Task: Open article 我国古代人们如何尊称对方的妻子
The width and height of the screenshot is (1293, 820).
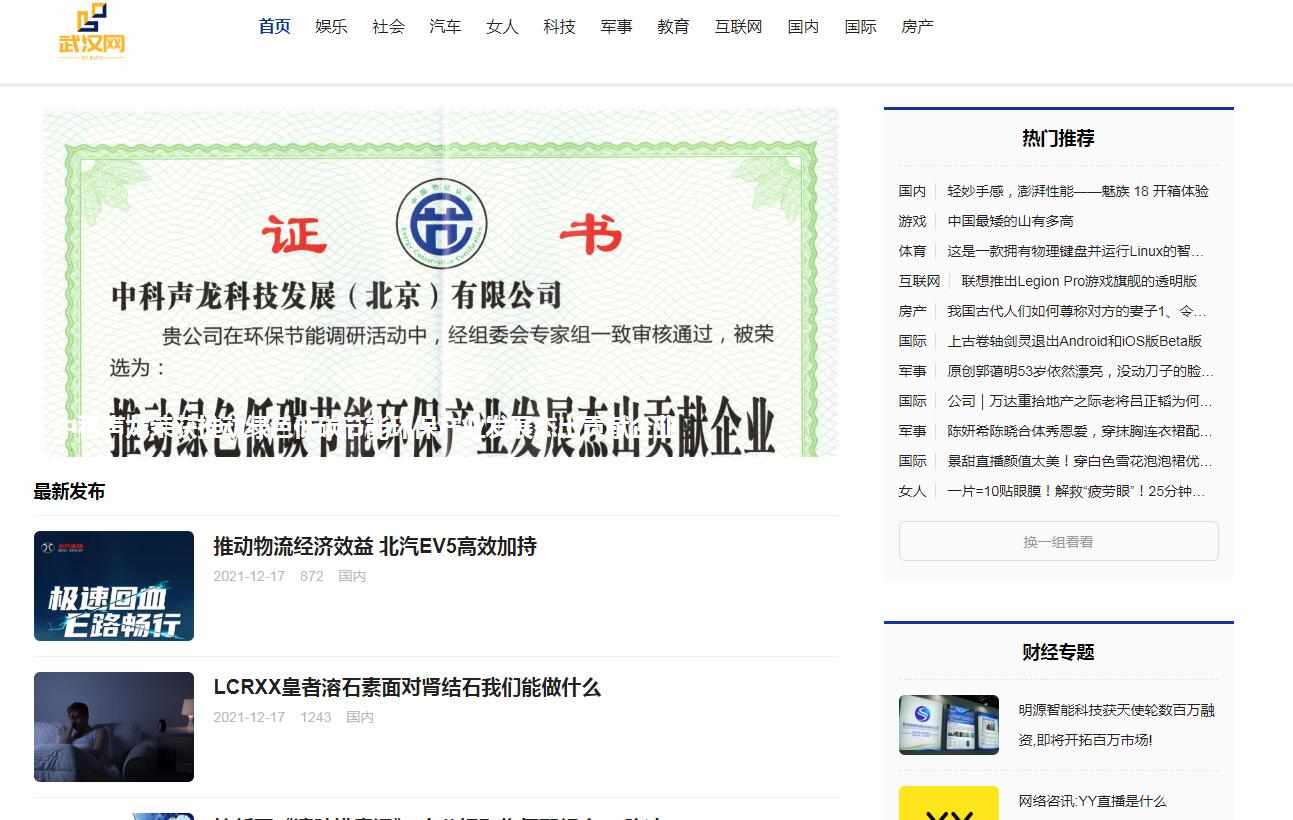Action: [1077, 311]
